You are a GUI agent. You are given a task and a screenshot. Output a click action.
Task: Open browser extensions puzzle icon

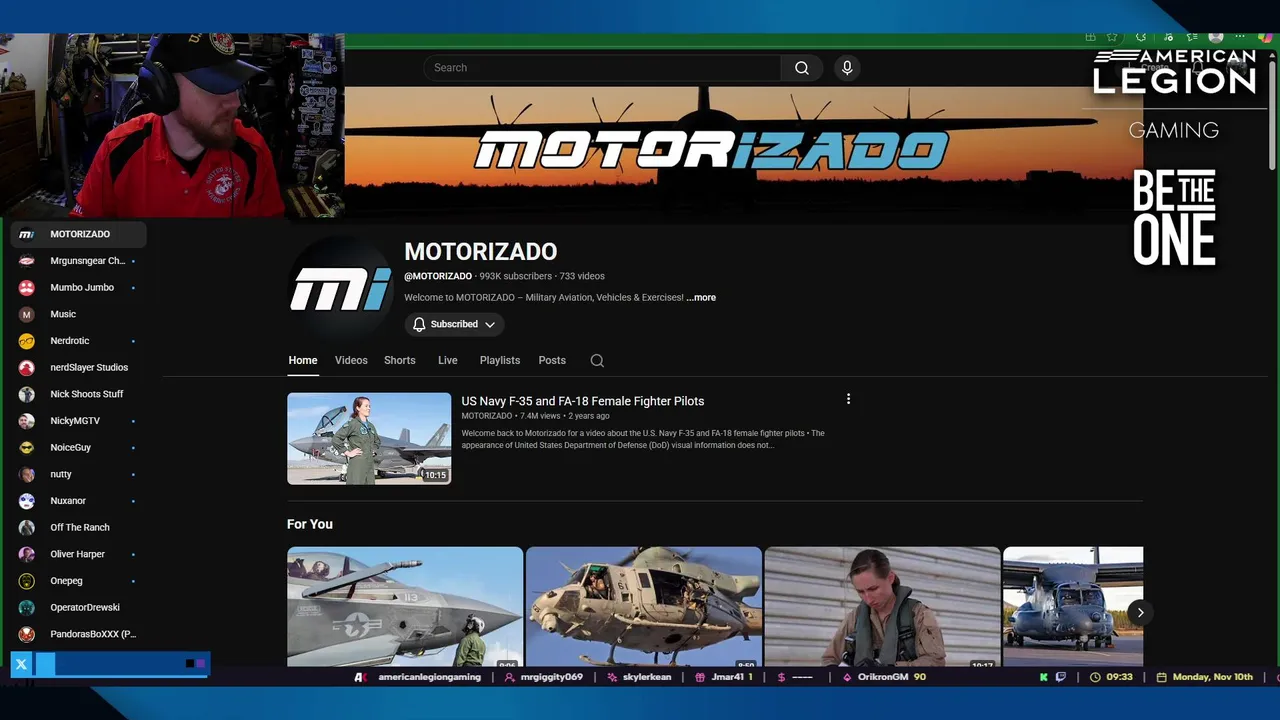click(1141, 37)
